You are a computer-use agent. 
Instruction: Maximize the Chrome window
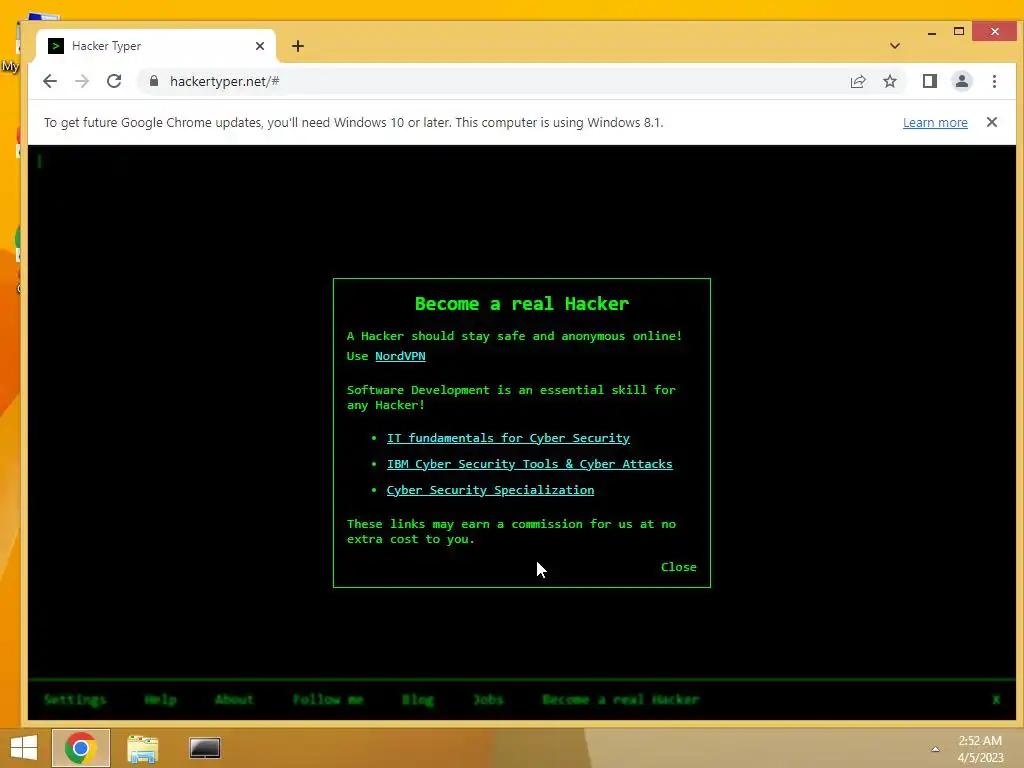click(x=959, y=31)
